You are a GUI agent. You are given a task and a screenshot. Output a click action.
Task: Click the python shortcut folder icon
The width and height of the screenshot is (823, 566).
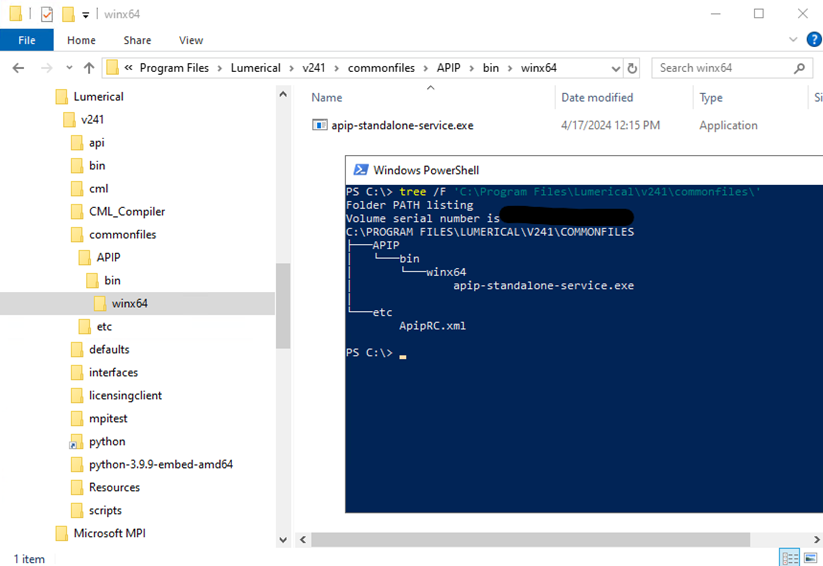click(x=76, y=442)
